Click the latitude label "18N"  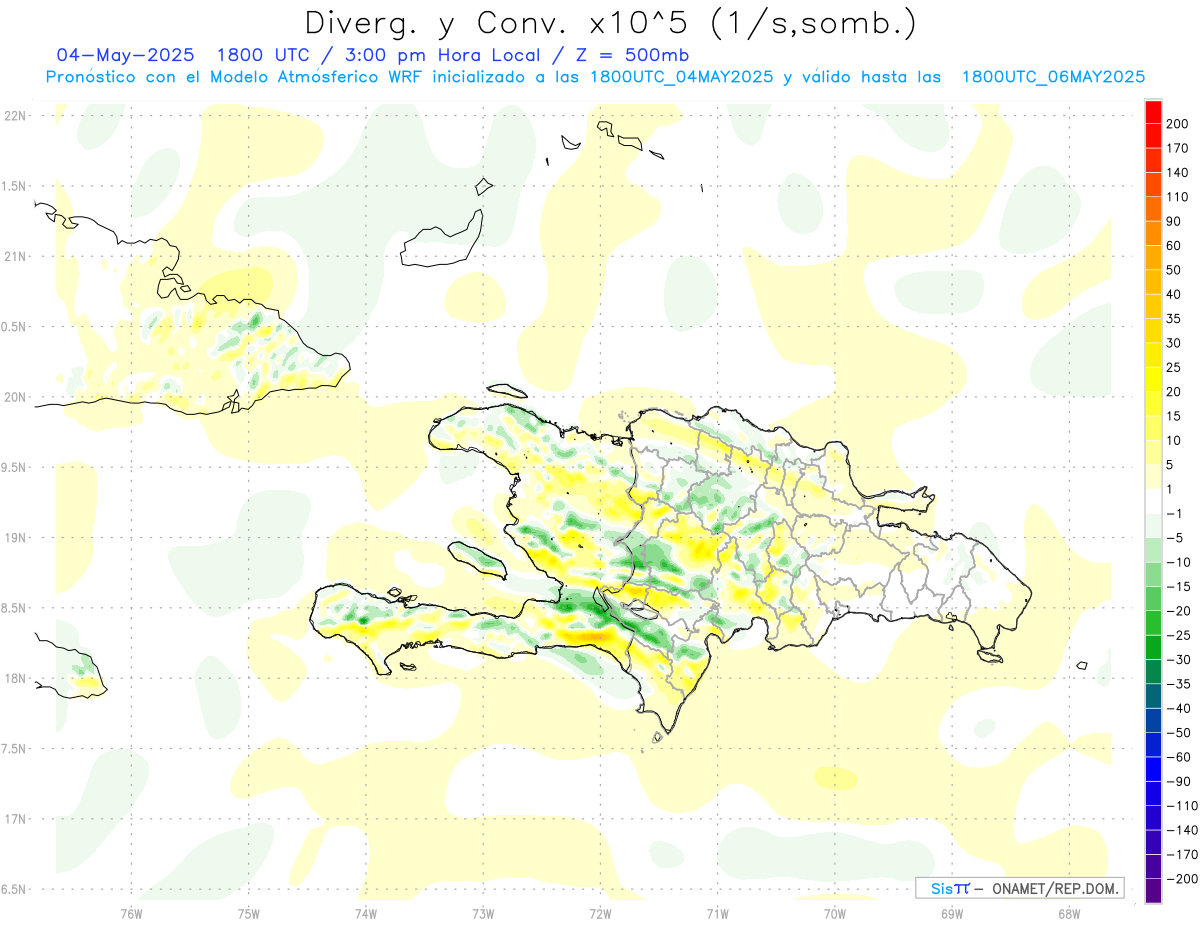[16, 678]
